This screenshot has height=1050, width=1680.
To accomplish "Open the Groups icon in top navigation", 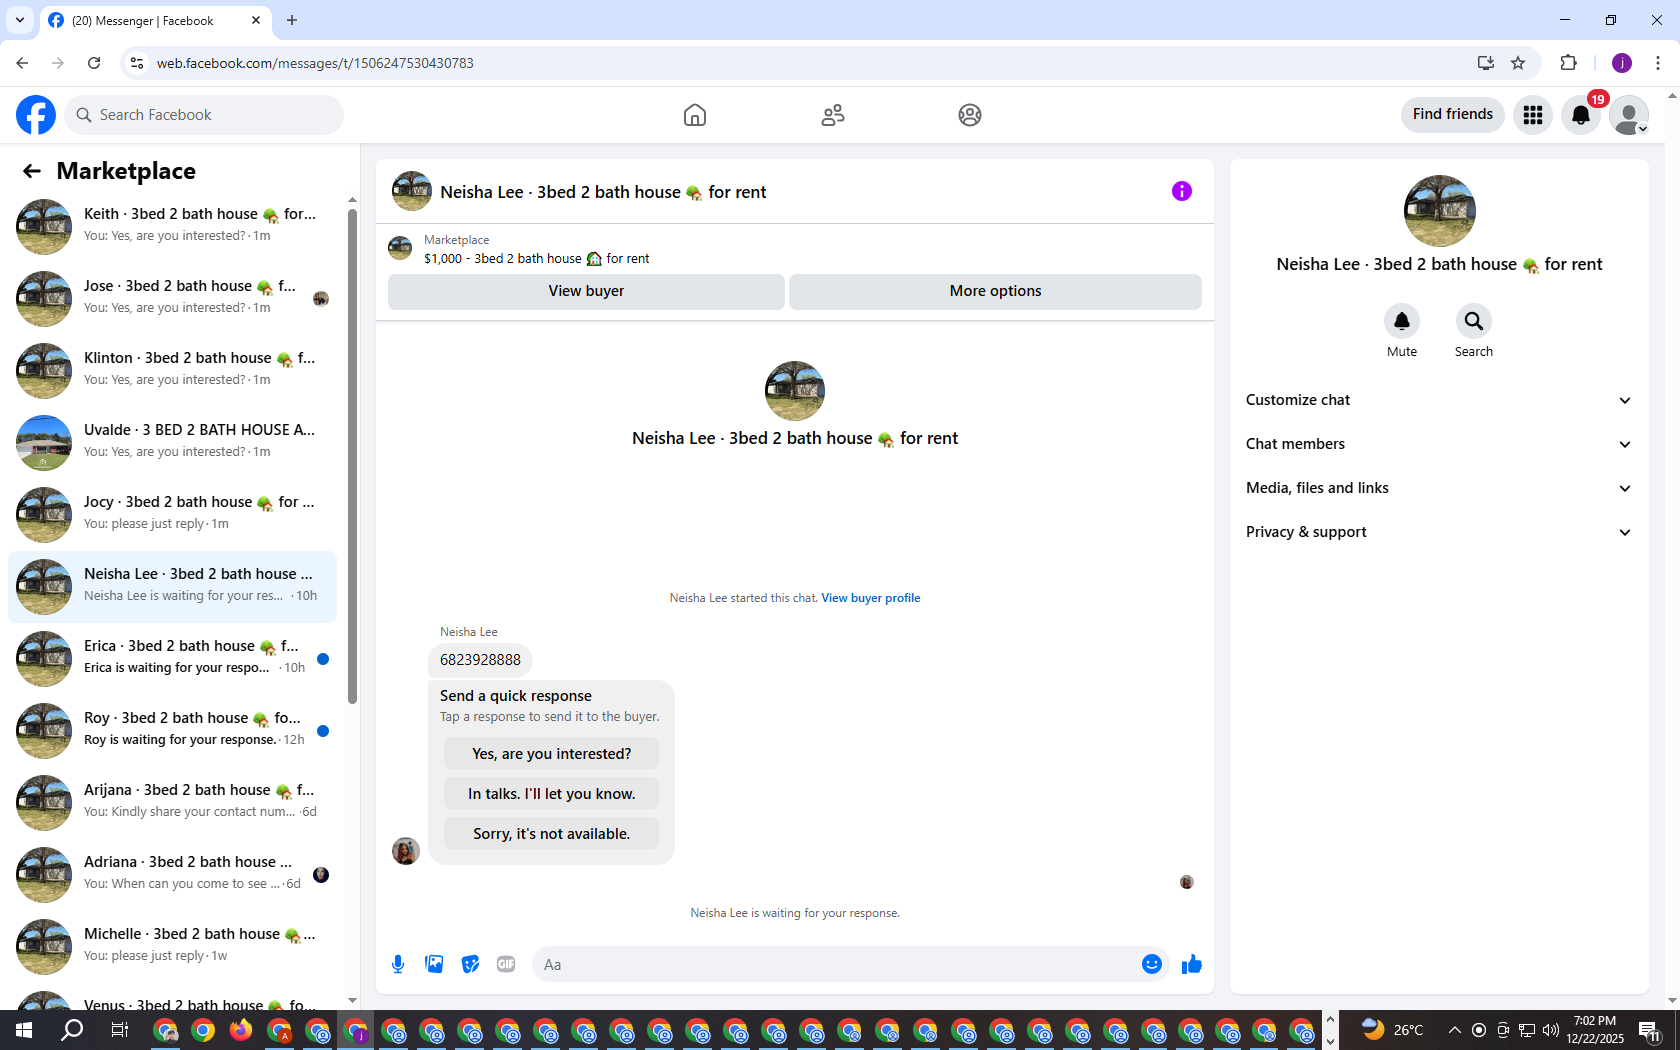I will coord(970,115).
